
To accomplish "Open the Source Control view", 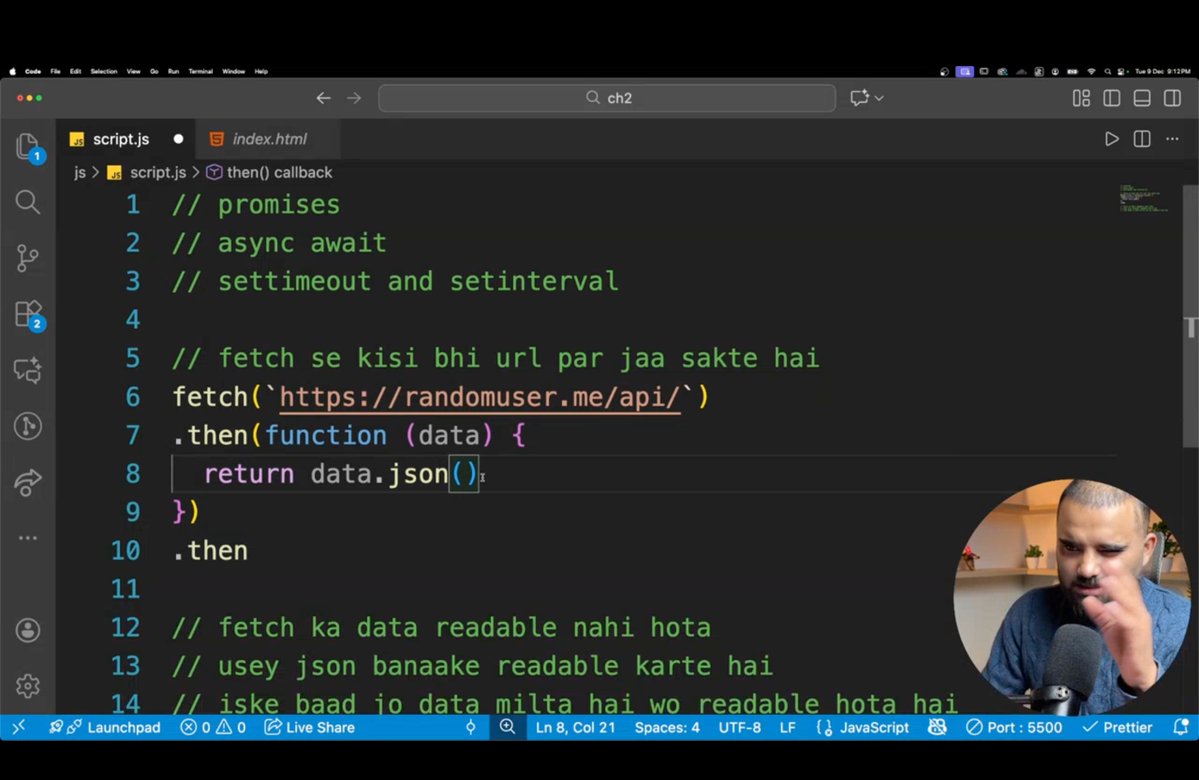I will pos(28,258).
